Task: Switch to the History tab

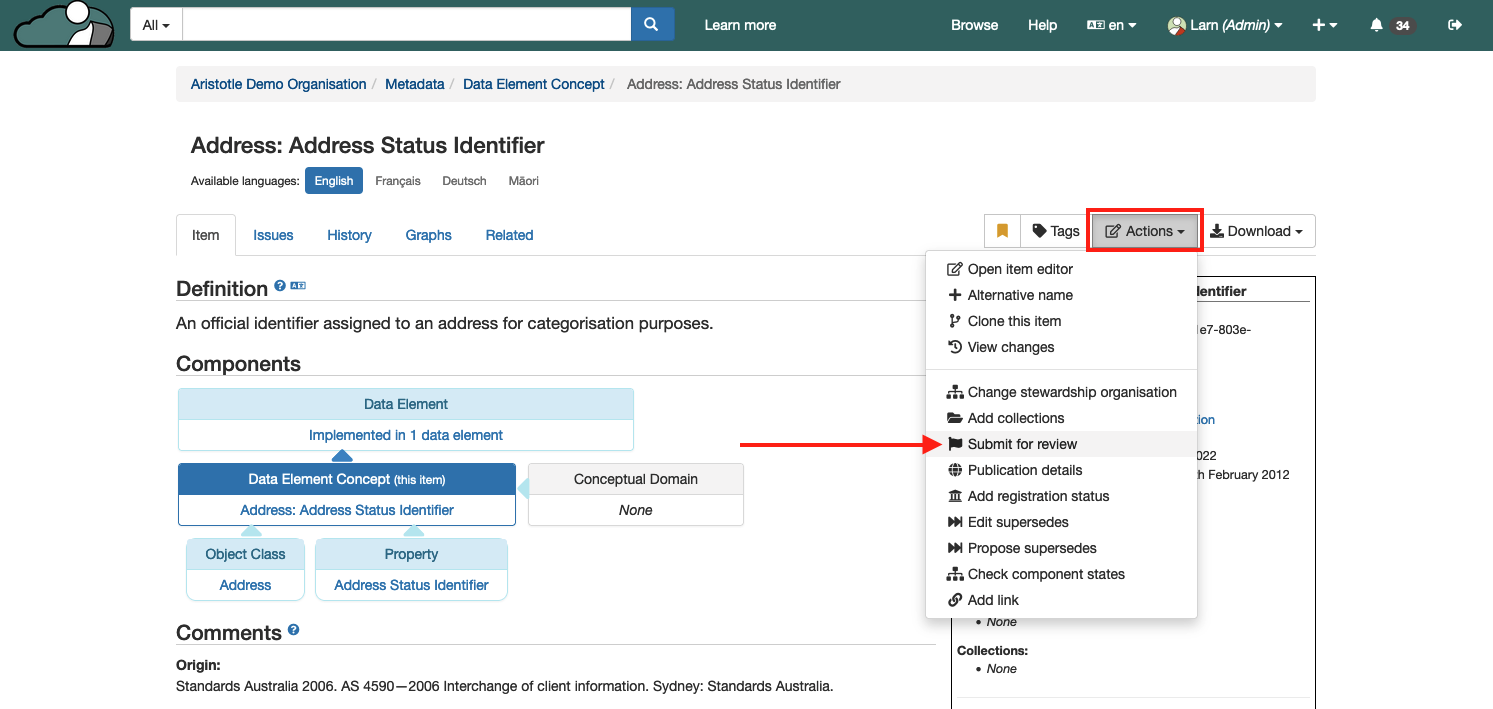Action: pyautogui.click(x=349, y=235)
